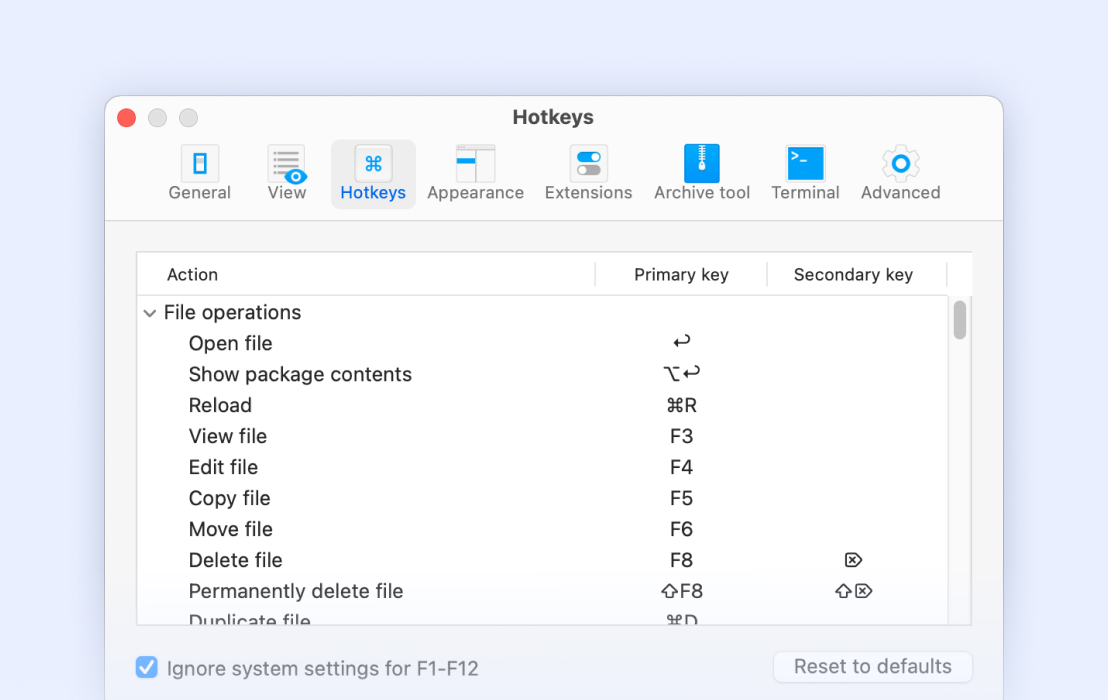This screenshot has width=1108, height=700.
Task: Select the Delete file hotkey row
Action: [400, 560]
